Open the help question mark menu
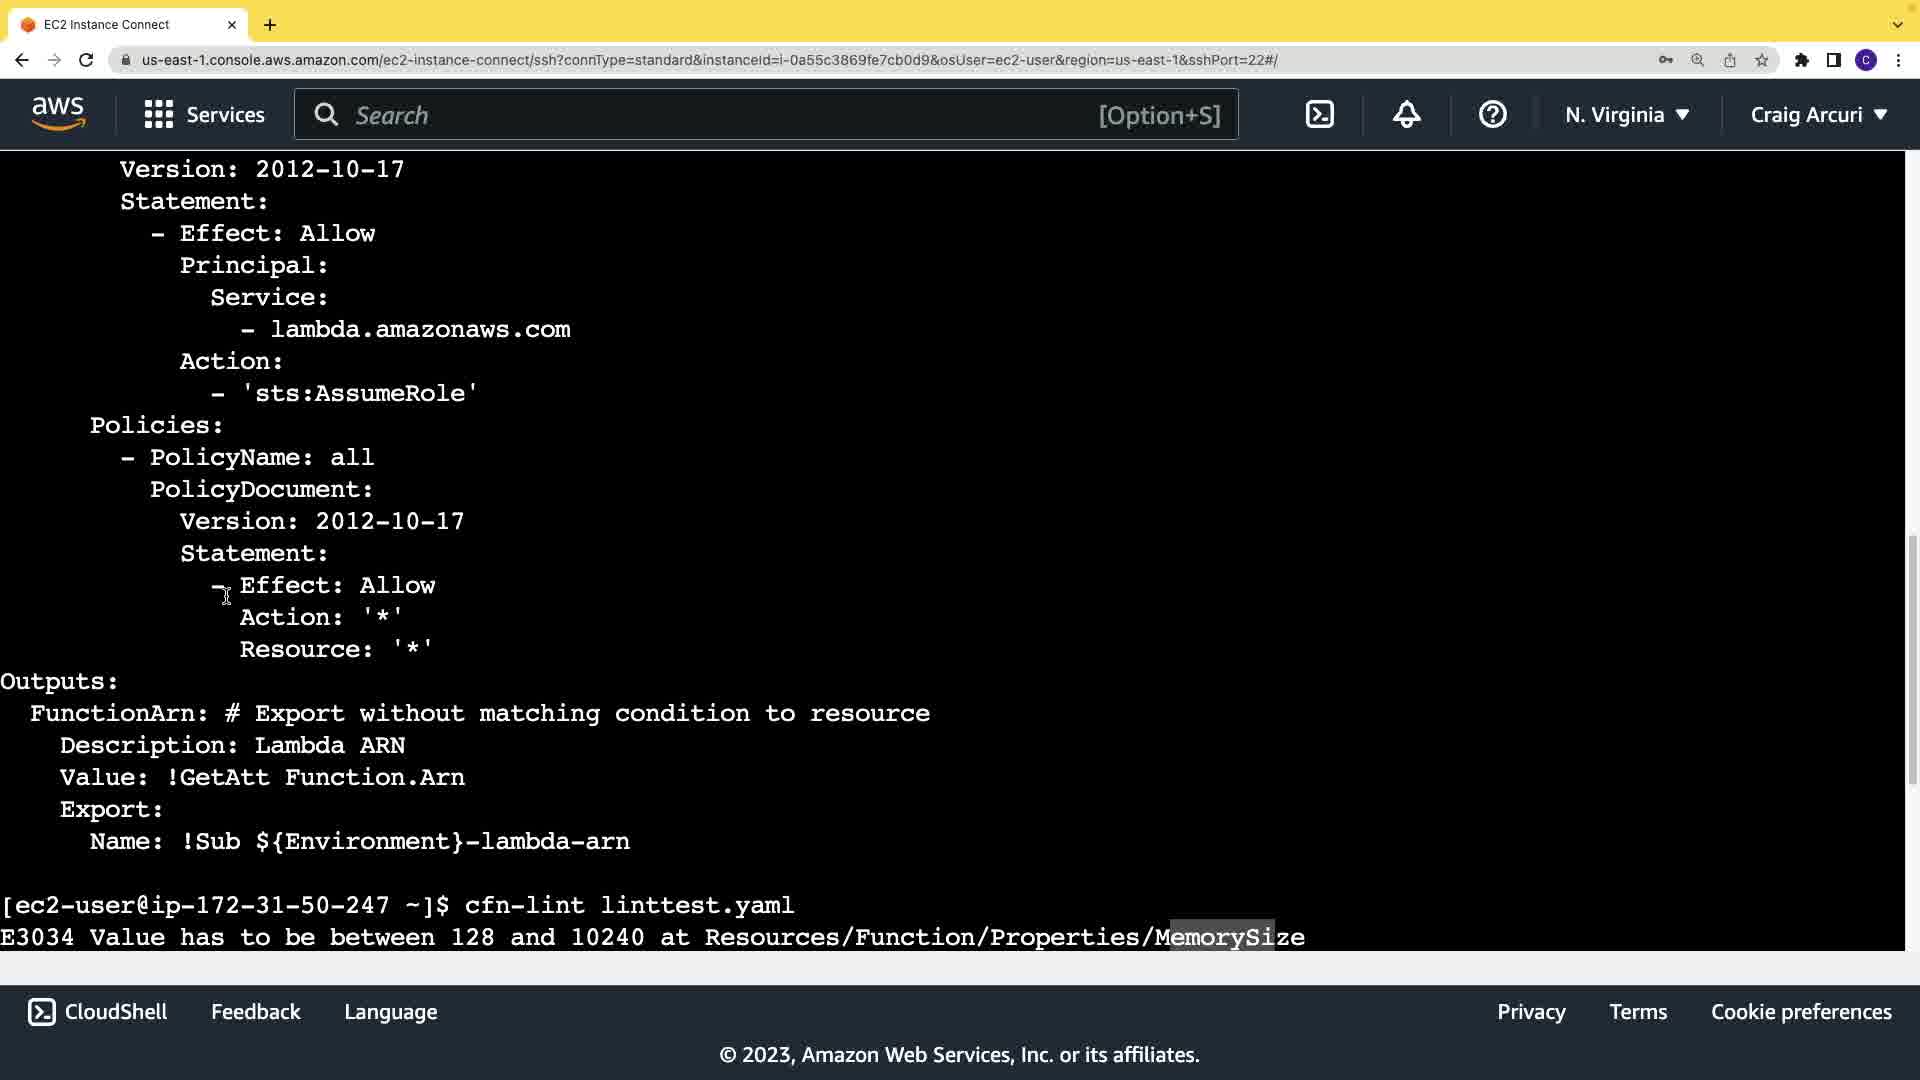Viewport: 1920px width, 1080px height. point(1492,114)
